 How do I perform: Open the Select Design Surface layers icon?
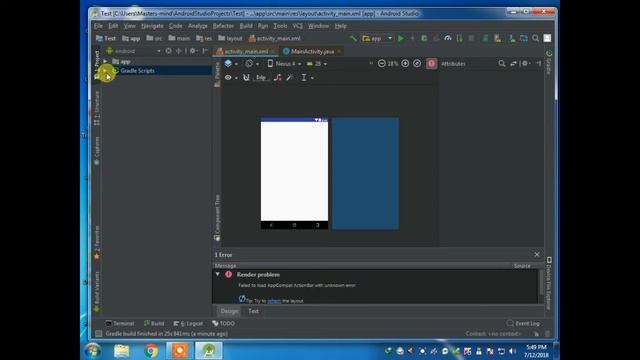[231, 64]
